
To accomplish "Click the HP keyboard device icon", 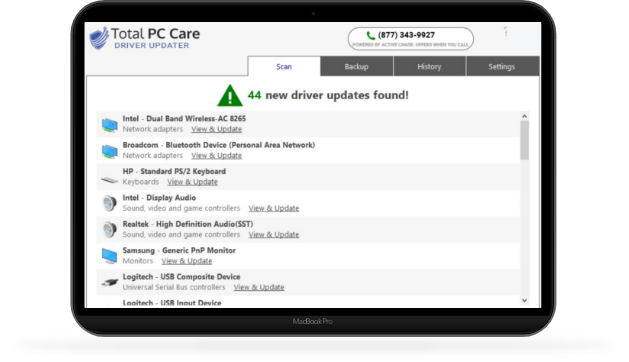I will click(x=109, y=180).
